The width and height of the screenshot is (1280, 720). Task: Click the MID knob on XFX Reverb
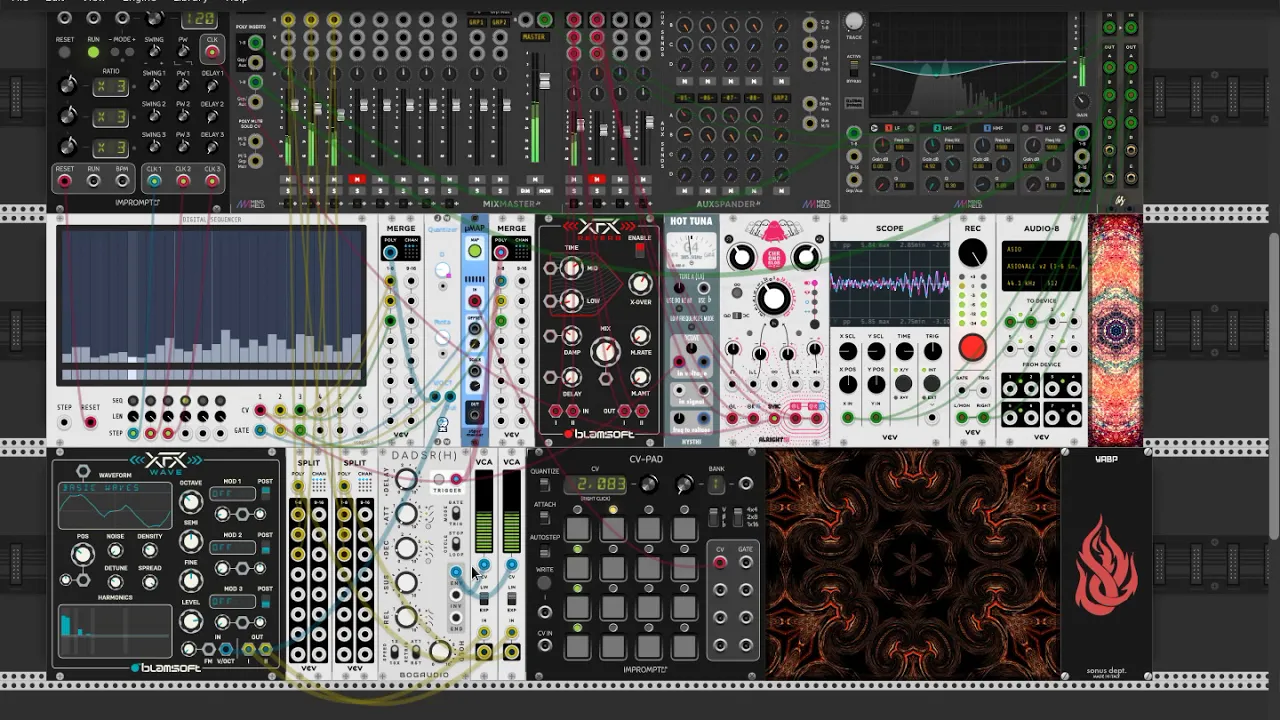click(x=571, y=268)
